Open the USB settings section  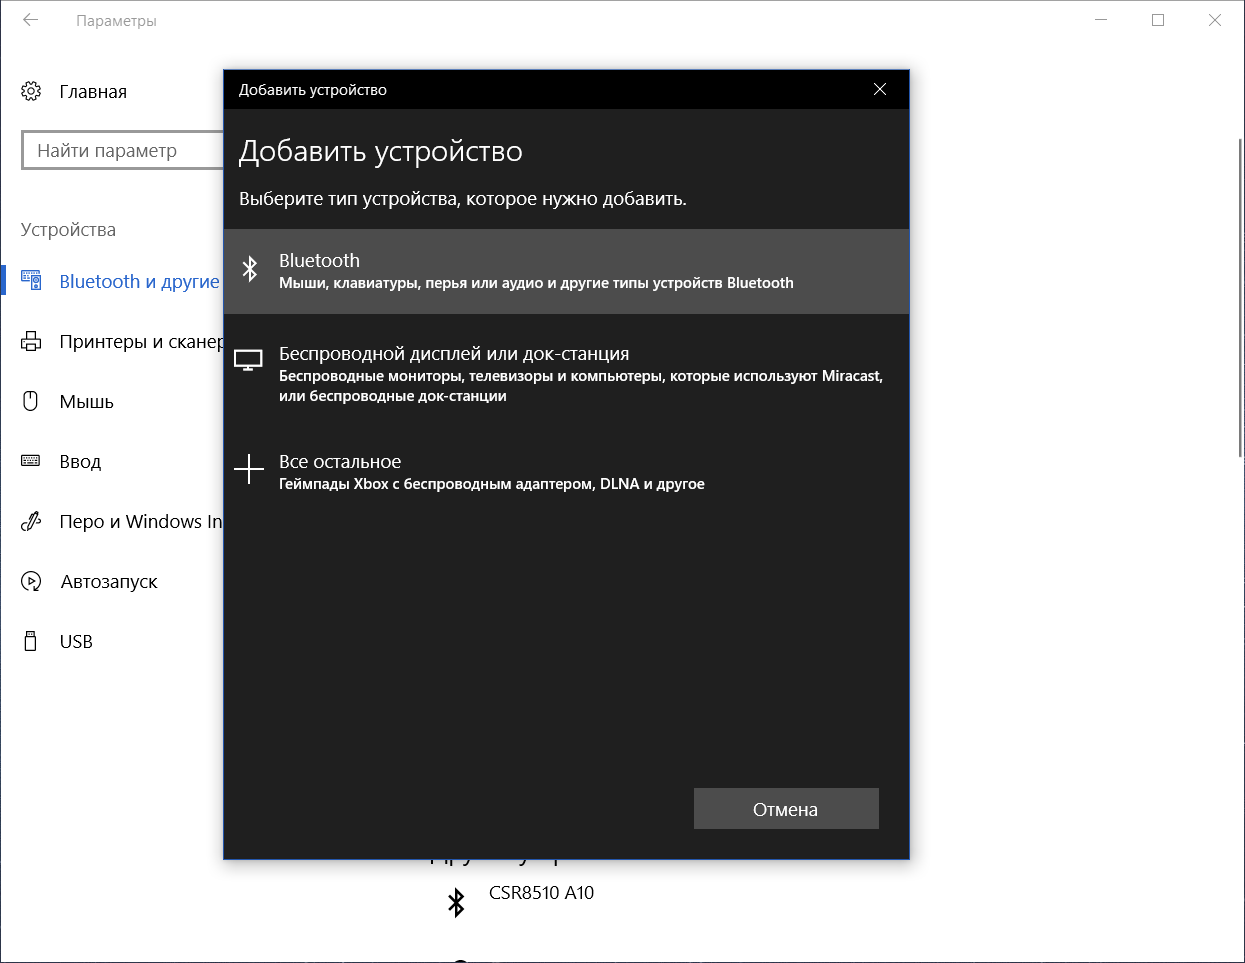coord(76,641)
